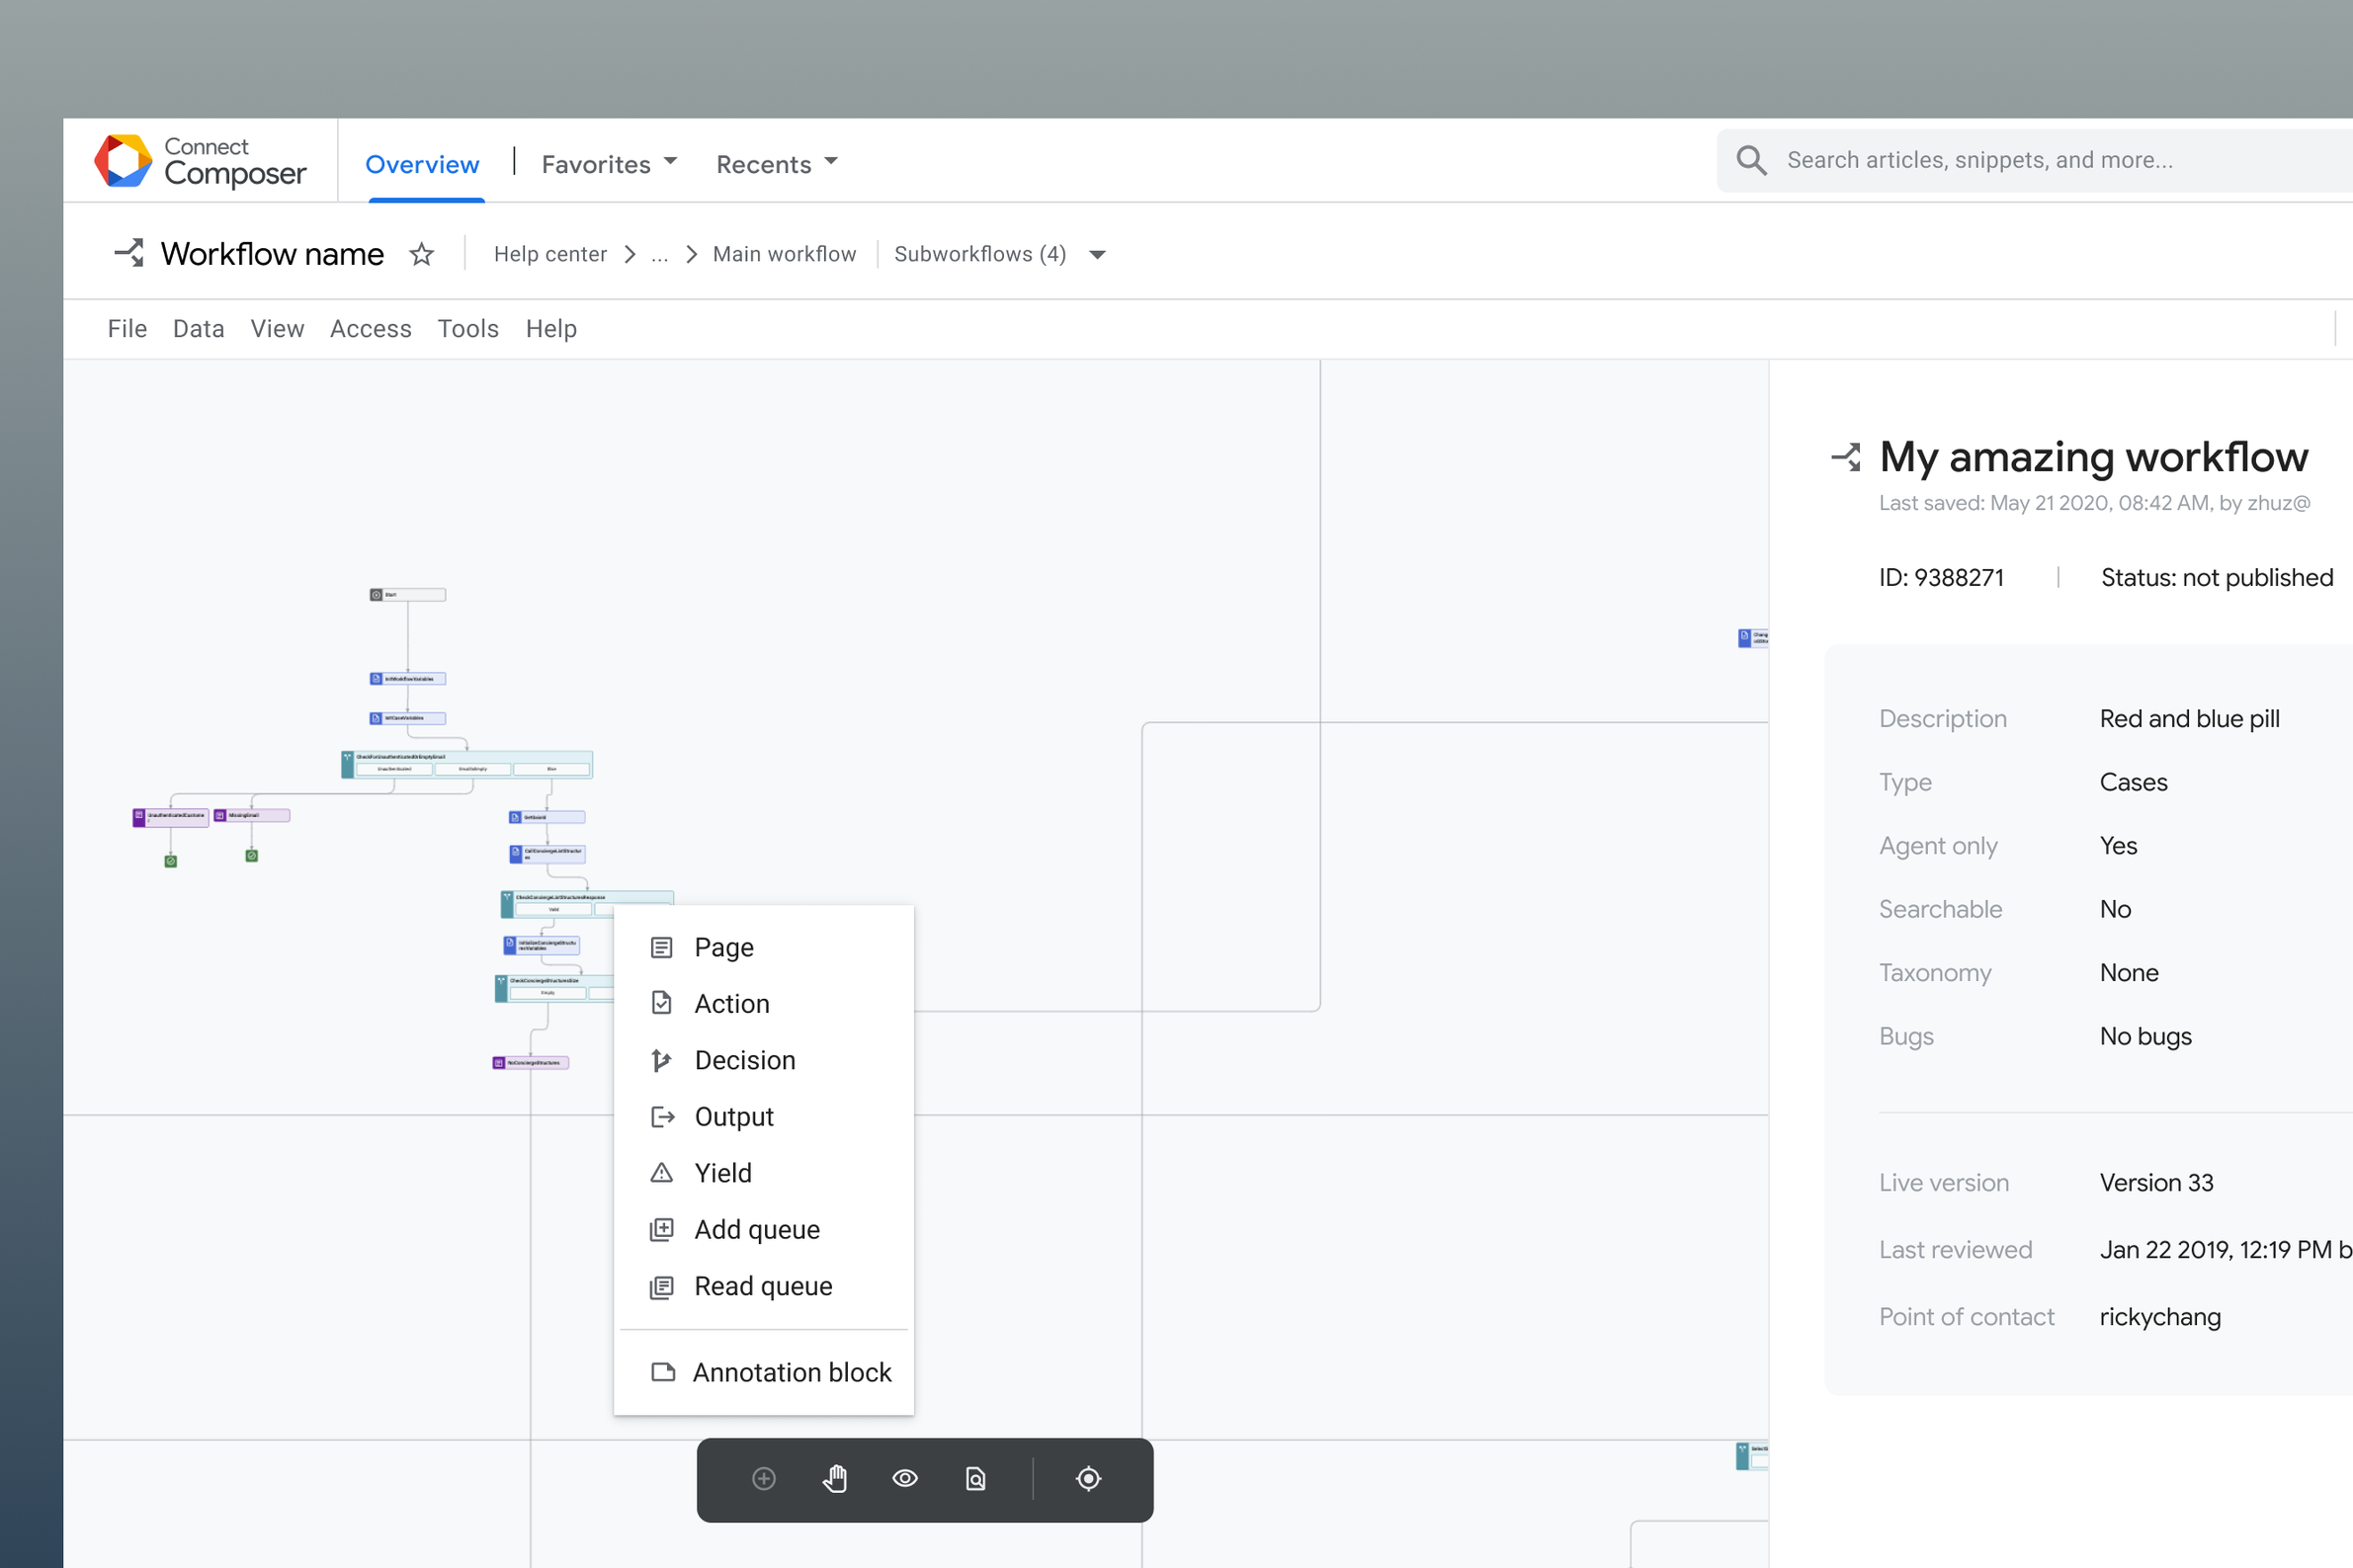Image resolution: width=2353 pixels, height=1568 pixels.
Task: Click the recenter target icon in bottom toolbar
Action: (1088, 1478)
